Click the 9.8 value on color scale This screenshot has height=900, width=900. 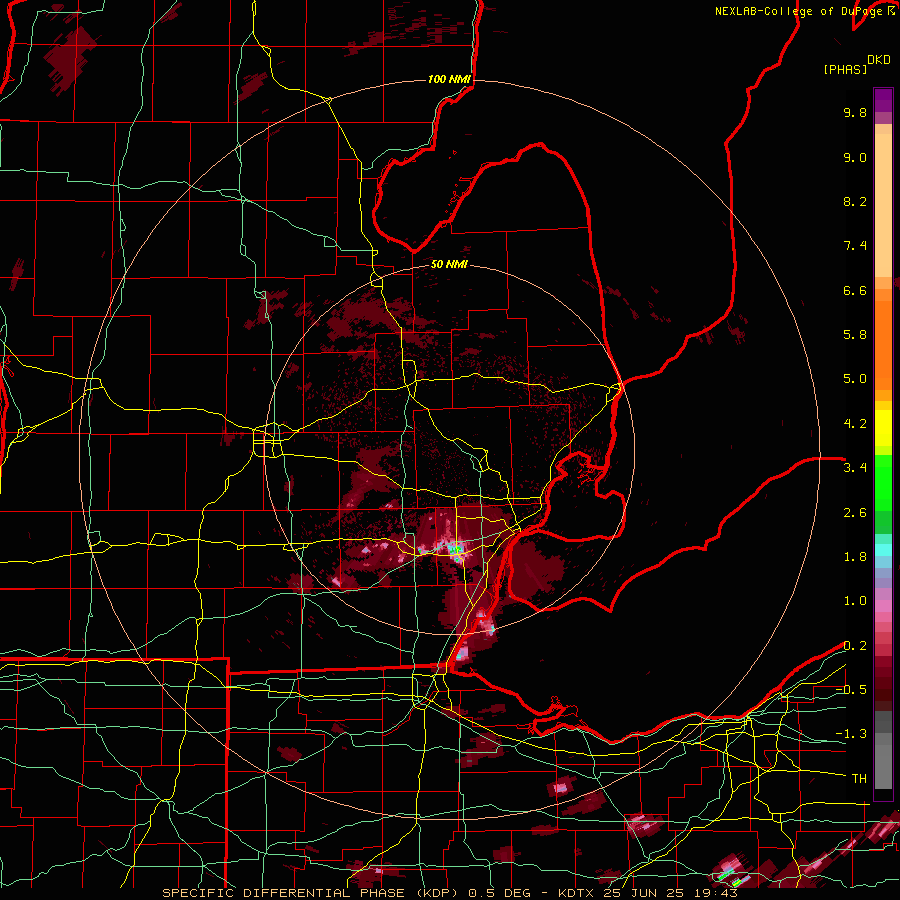[x=855, y=112]
